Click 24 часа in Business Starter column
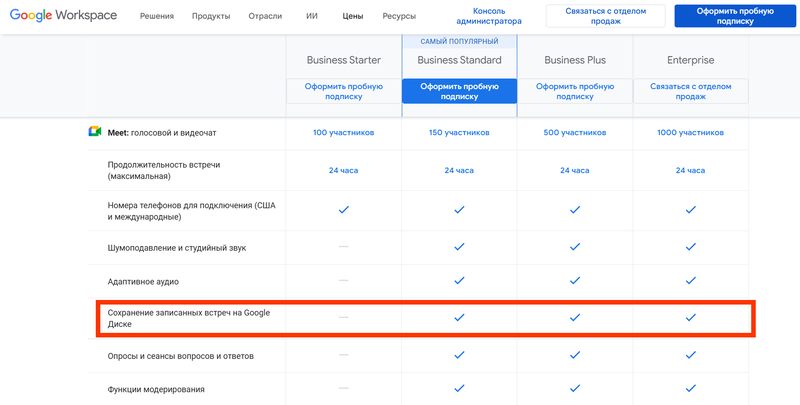 click(x=344, y=170)
